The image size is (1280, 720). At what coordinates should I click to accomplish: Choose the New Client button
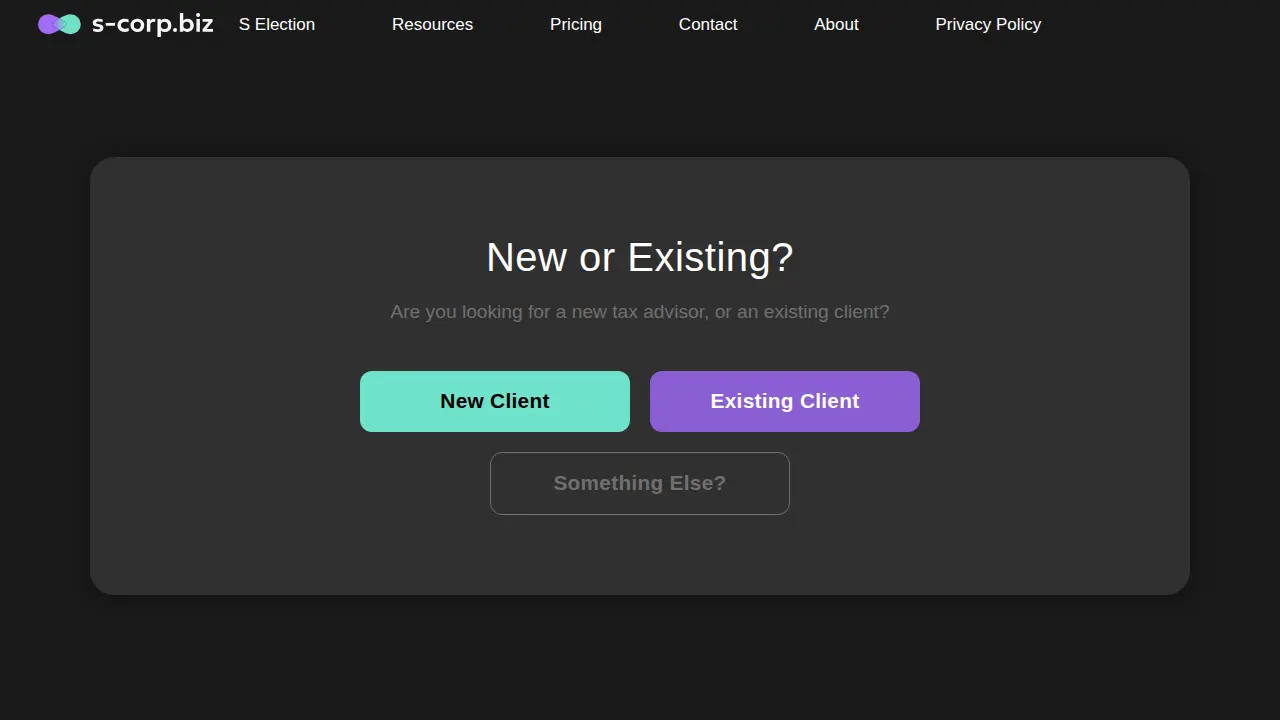tap(495, 401)
